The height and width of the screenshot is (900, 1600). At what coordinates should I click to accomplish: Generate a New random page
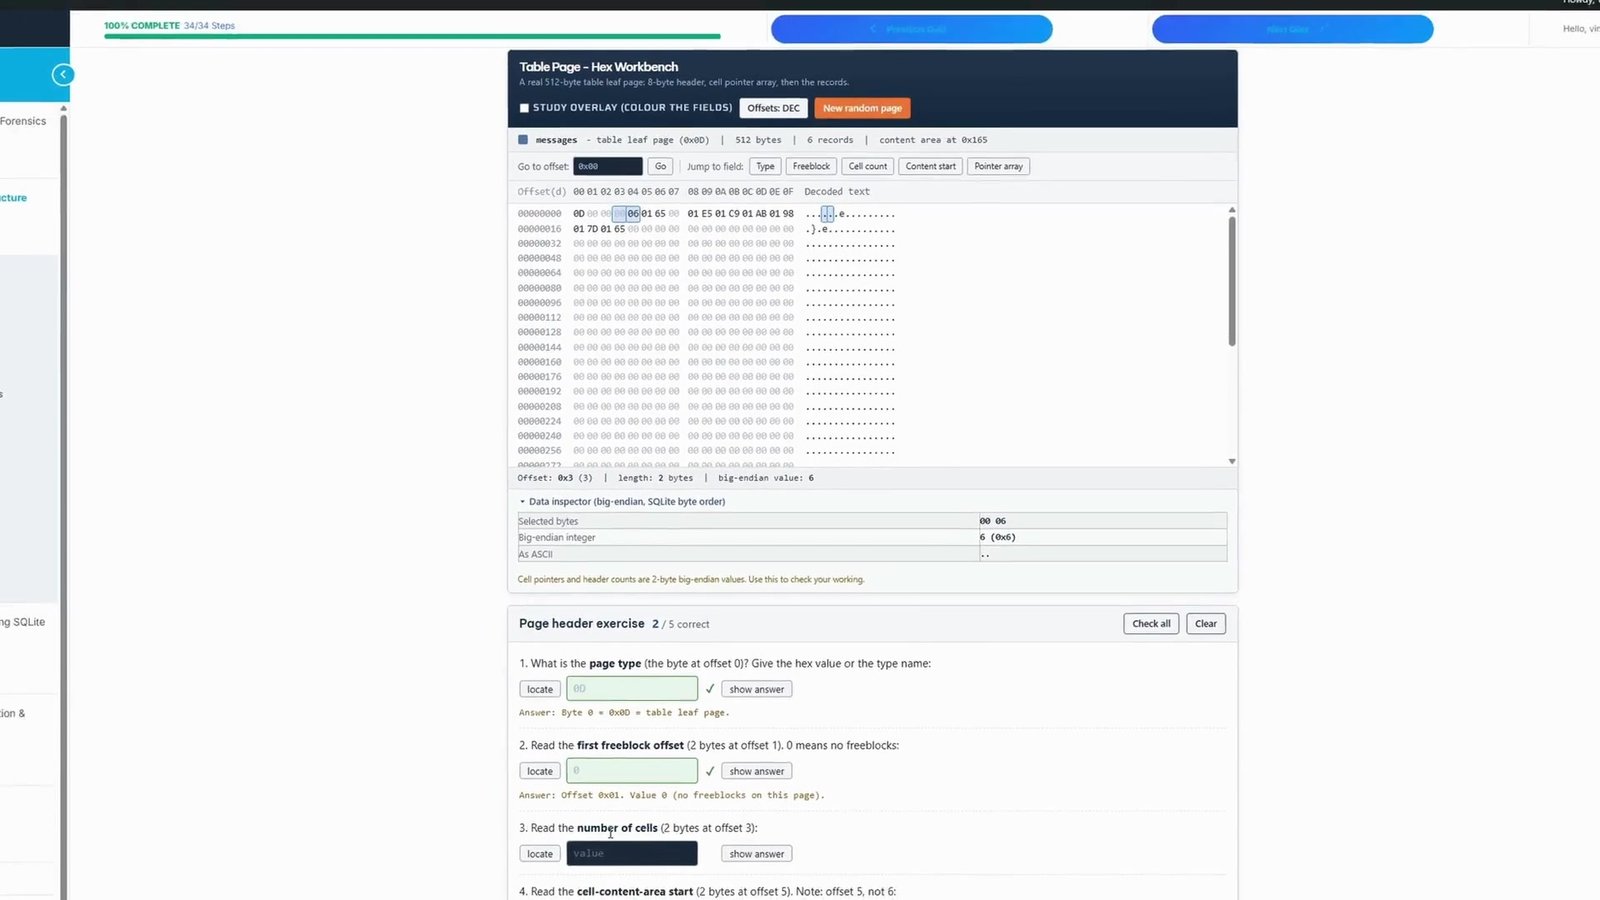pos(862,108)
